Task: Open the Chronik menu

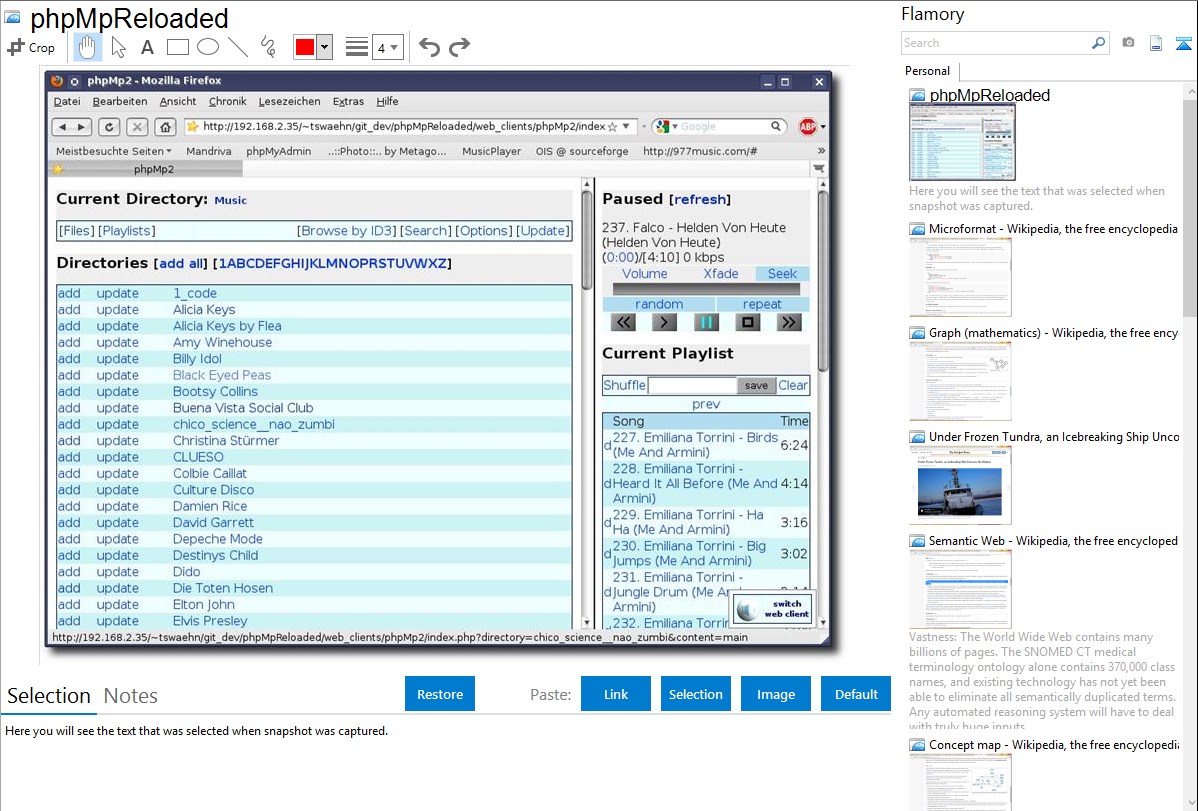Action: click(x=228, y=101)
